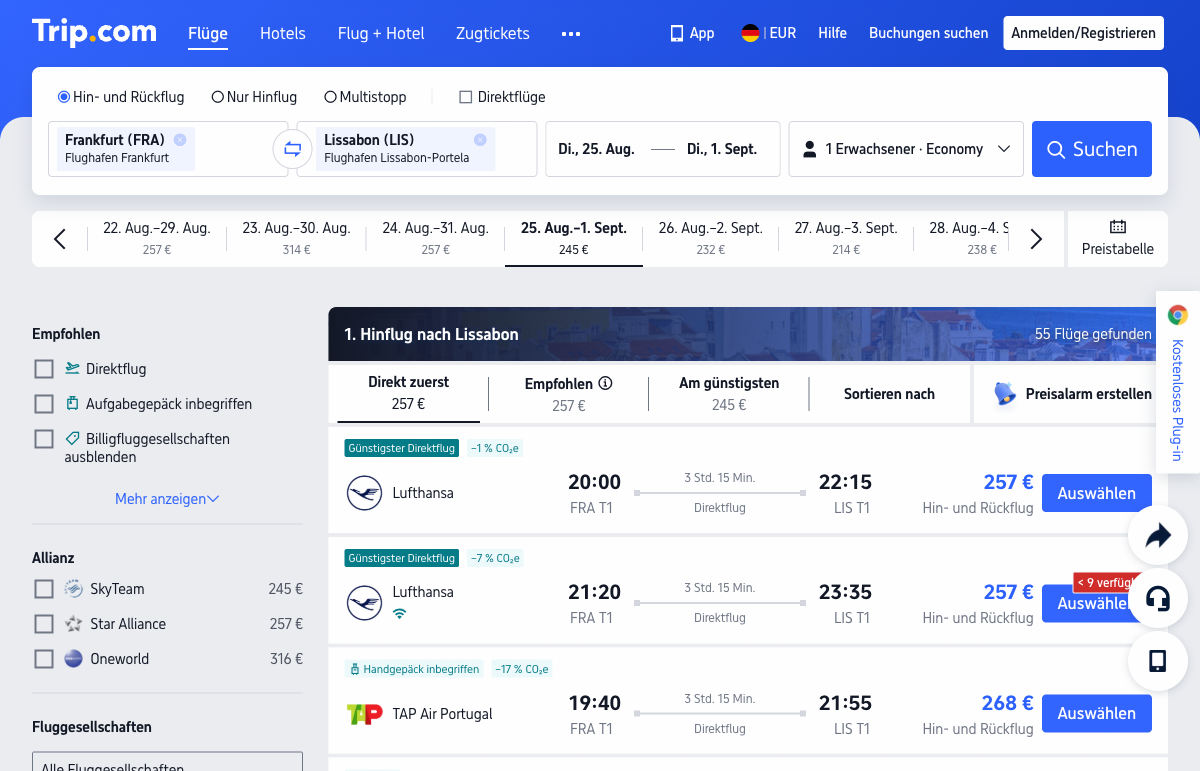Clear the Frankfurt (FRA) origin field
1200x771 pixels.
tap(180, 139)
